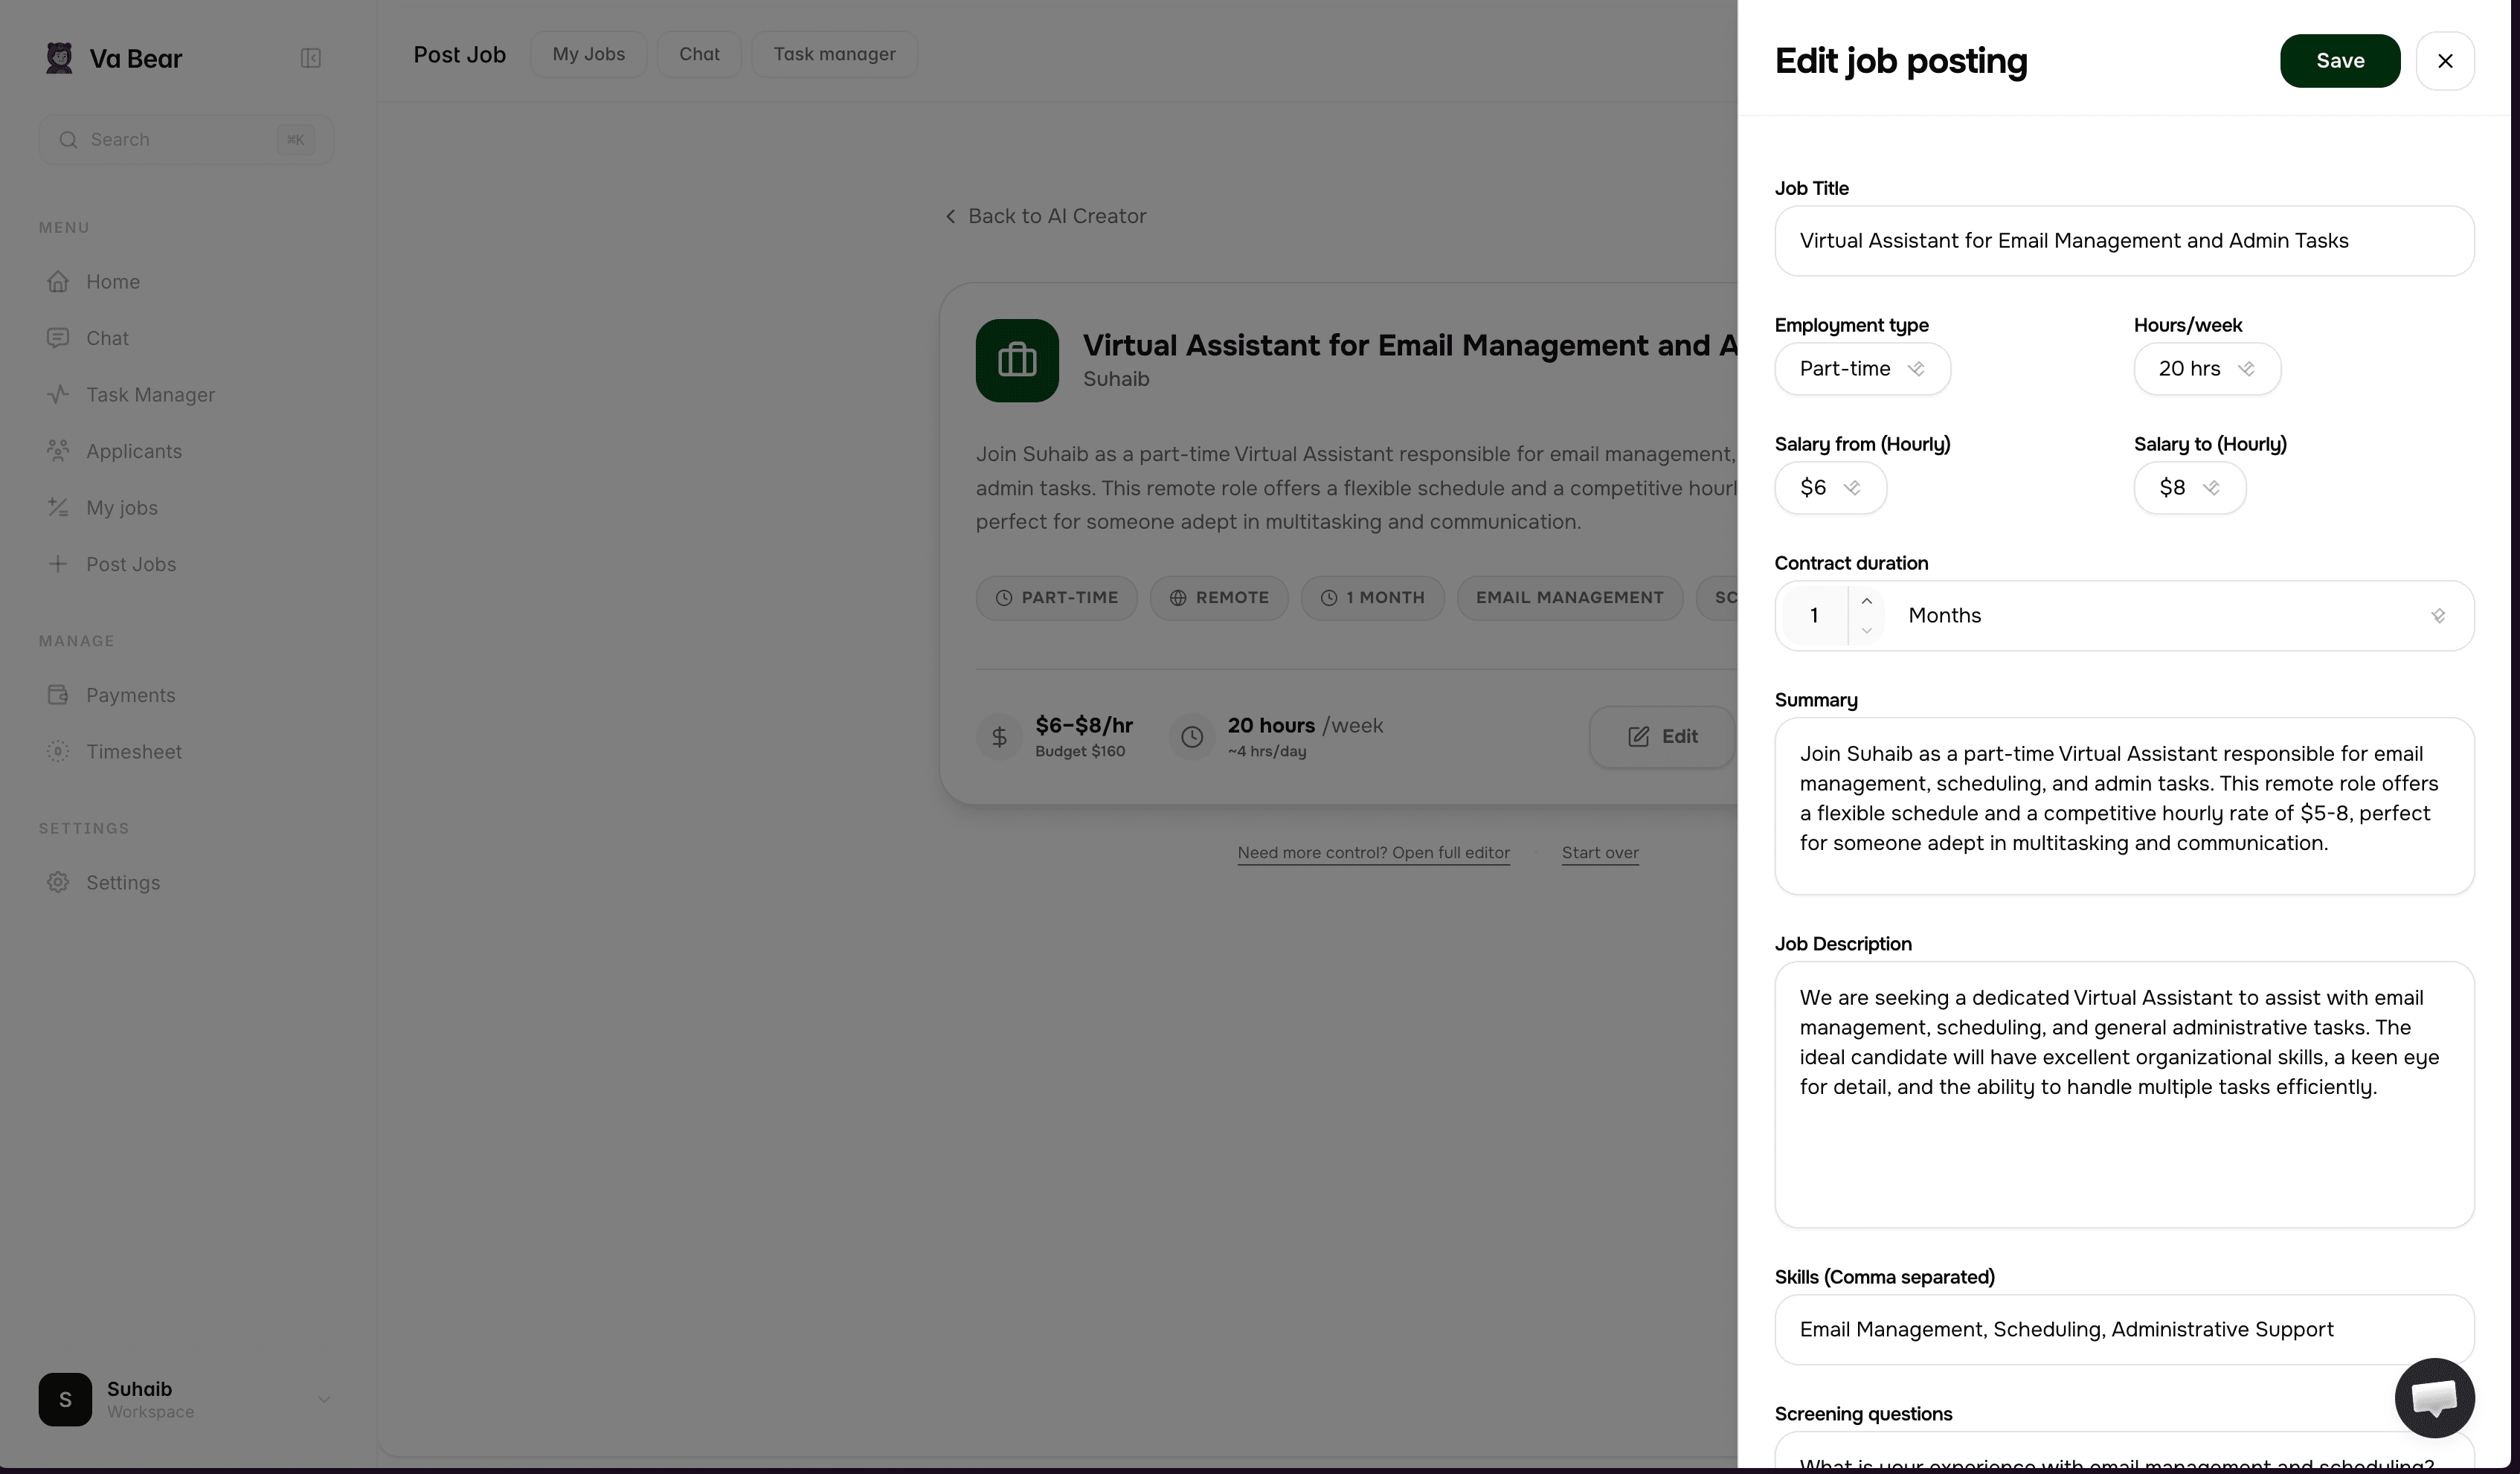This screenshot has width=2520, height=1474.
Task: Open the Employment type dropdown
Action: (1862, 369)
